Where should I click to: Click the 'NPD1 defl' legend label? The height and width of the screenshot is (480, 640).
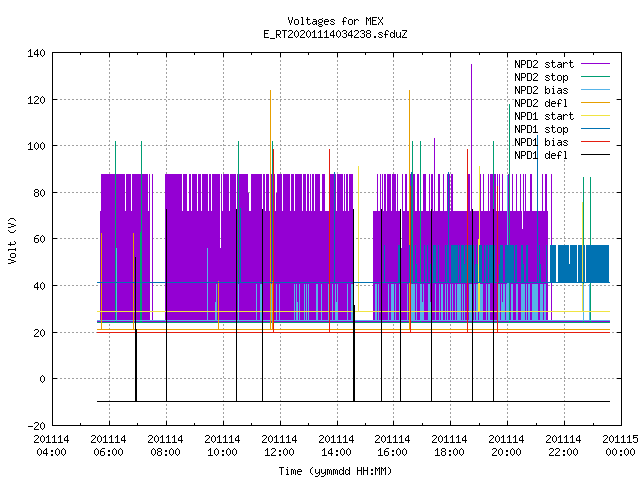[x=541, y=155]
